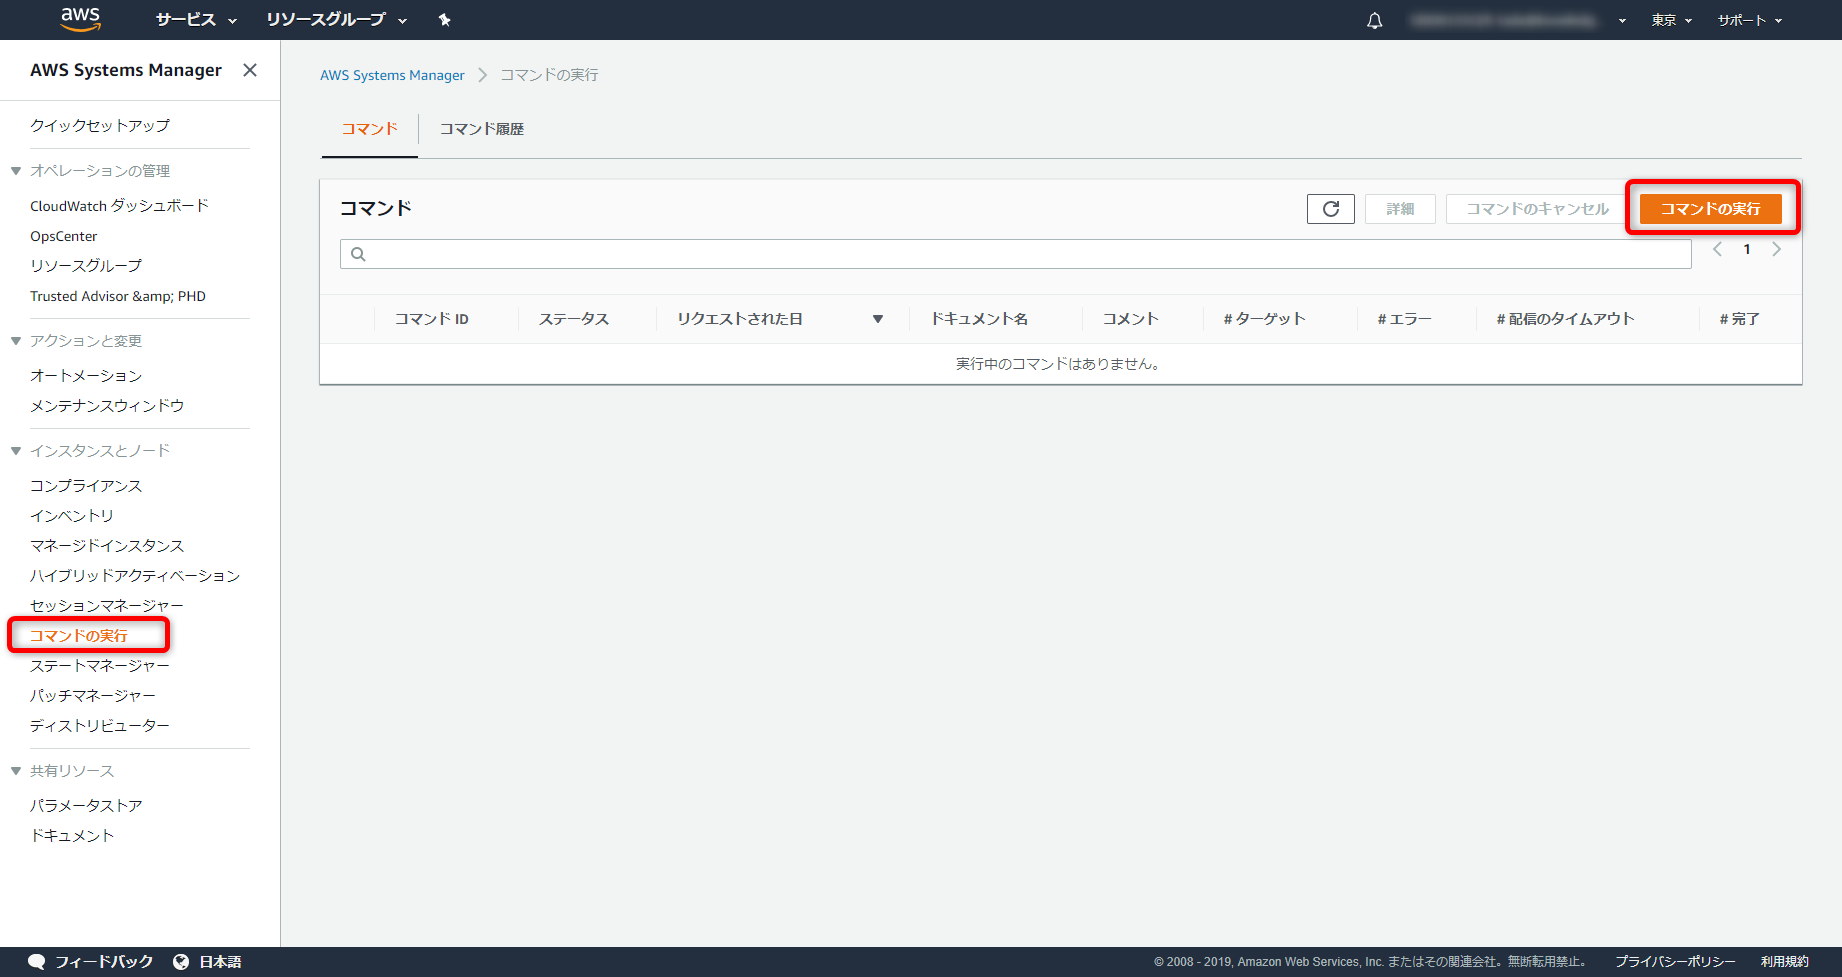This screenshot has width=1842, height=977.
Task: Click the # エラー column header
Action: [x=1405, y=319]
